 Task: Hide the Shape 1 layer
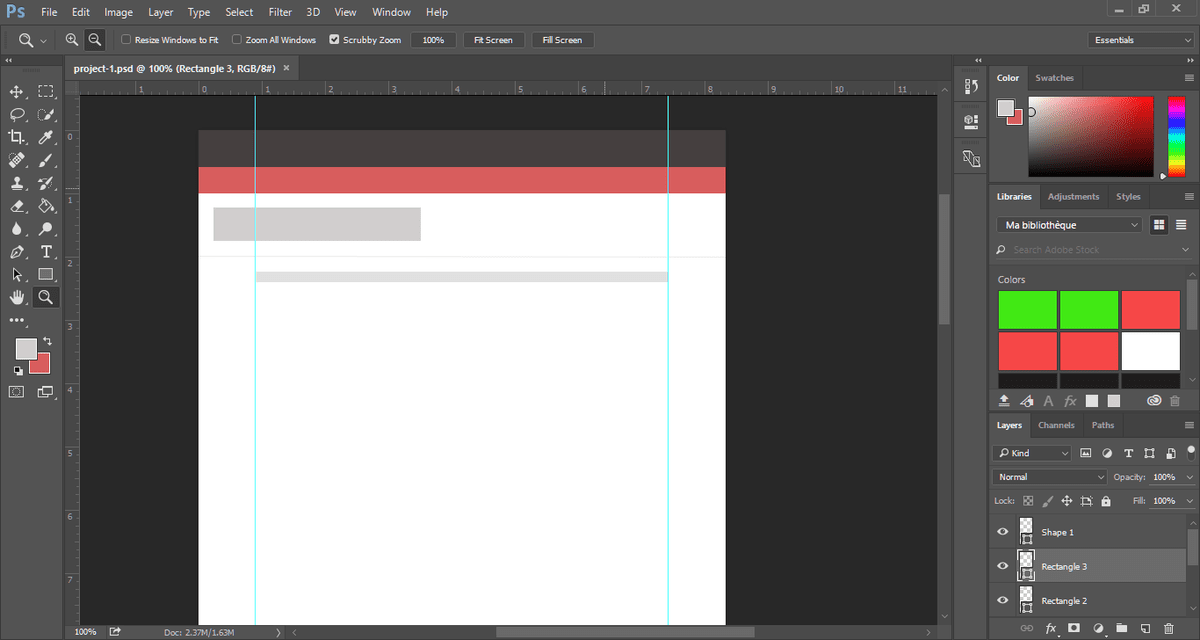coord(1003,532)
